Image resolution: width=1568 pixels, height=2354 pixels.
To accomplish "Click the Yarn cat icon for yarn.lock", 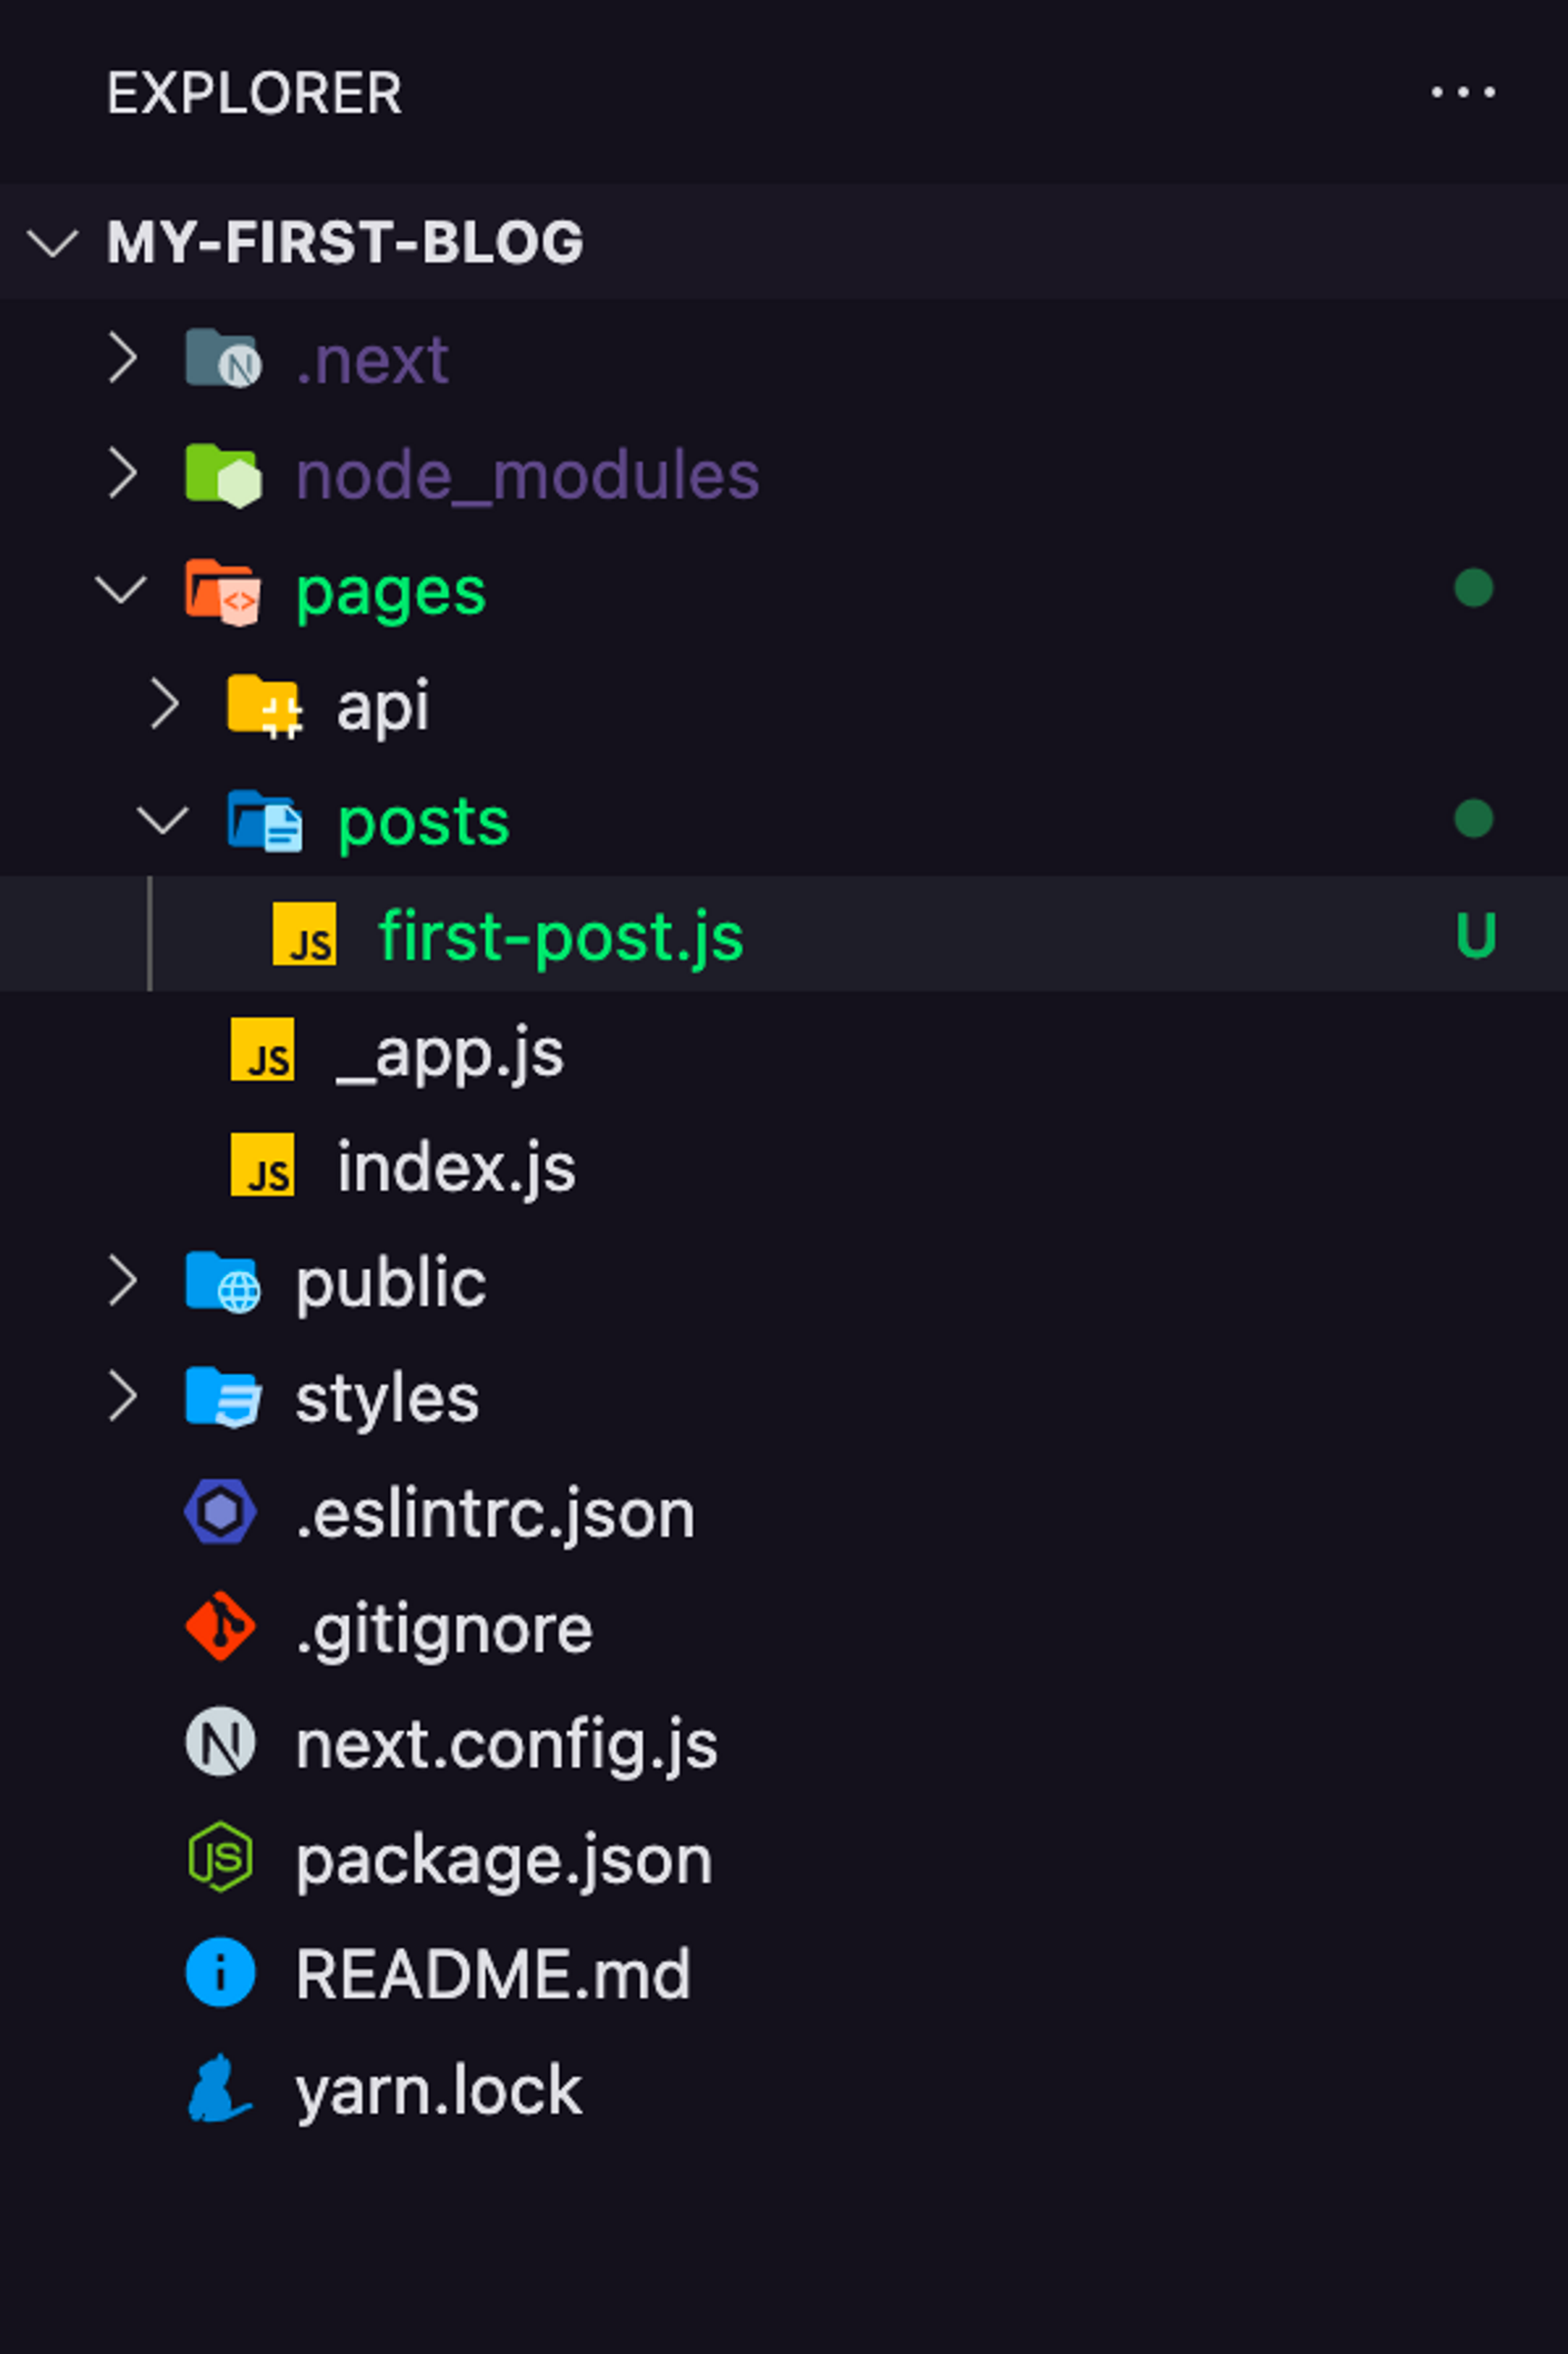I will (x=219, y=2088).
